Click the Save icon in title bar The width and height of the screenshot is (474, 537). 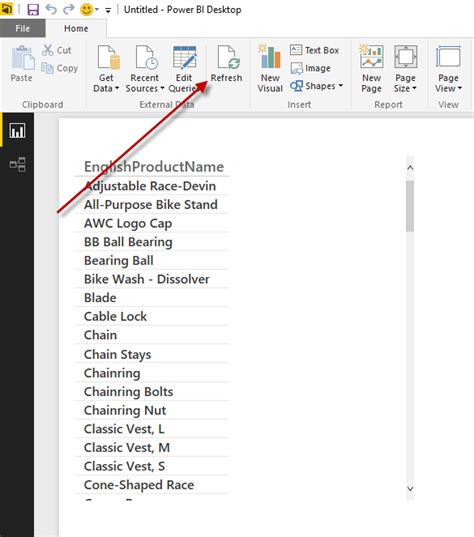(33, 10)
